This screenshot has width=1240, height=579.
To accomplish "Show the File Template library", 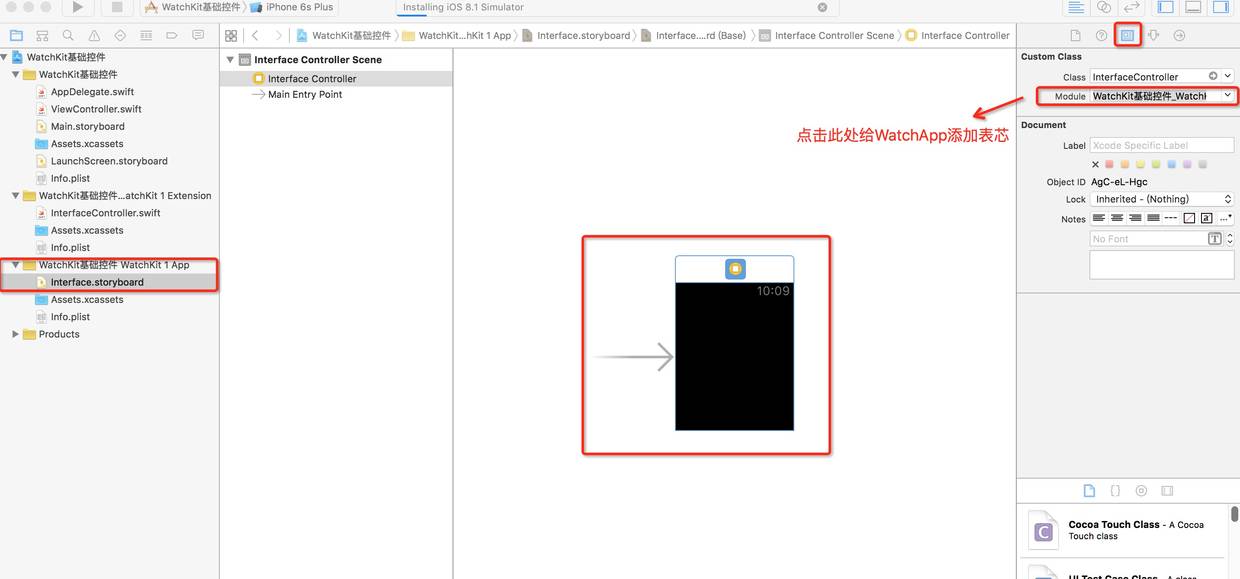I will 1090,491.
